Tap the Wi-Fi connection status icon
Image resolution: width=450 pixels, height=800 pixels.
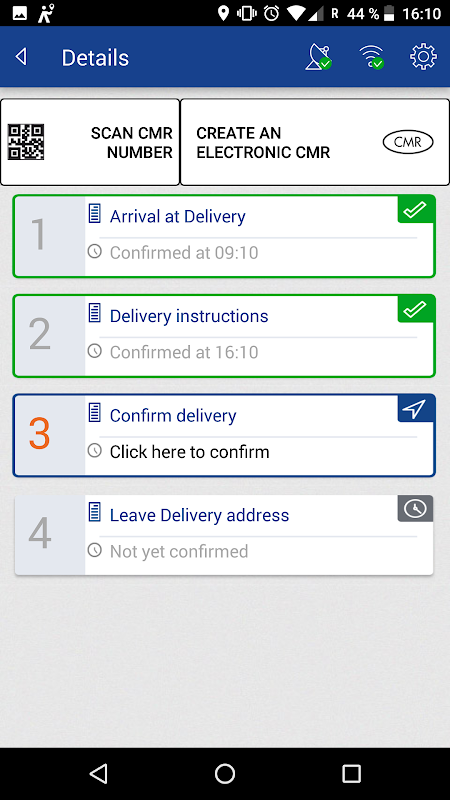tap(371, 57)
